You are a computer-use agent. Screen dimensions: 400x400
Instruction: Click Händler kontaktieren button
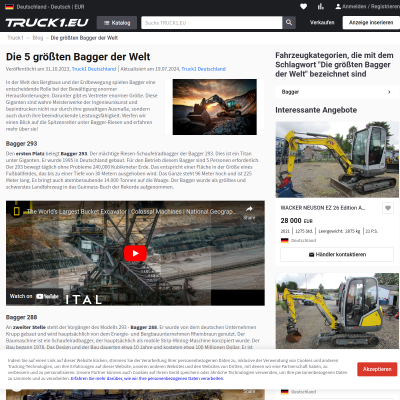(x=337, y=254)
